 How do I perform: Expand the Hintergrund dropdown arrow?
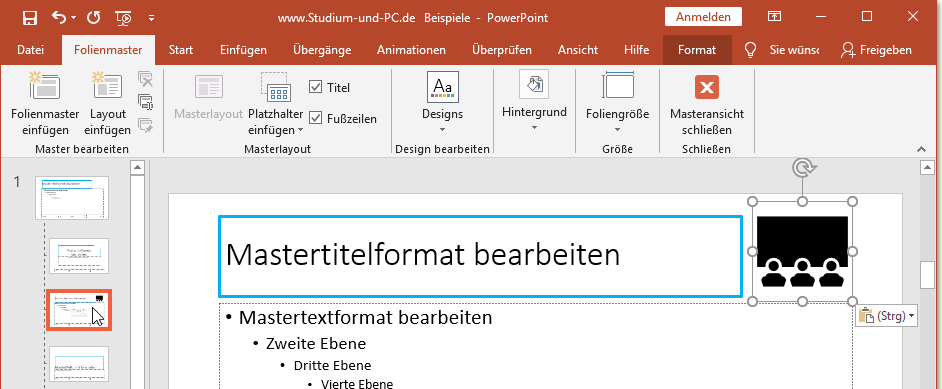click(534, 127)
